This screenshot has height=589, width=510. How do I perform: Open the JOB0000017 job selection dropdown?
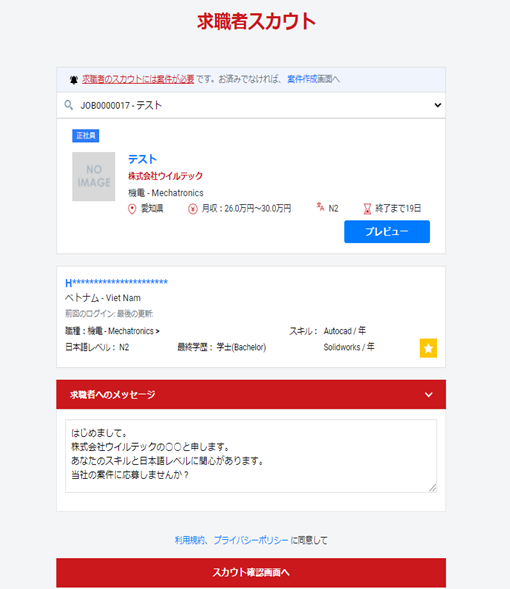click(x=251, y=105)
